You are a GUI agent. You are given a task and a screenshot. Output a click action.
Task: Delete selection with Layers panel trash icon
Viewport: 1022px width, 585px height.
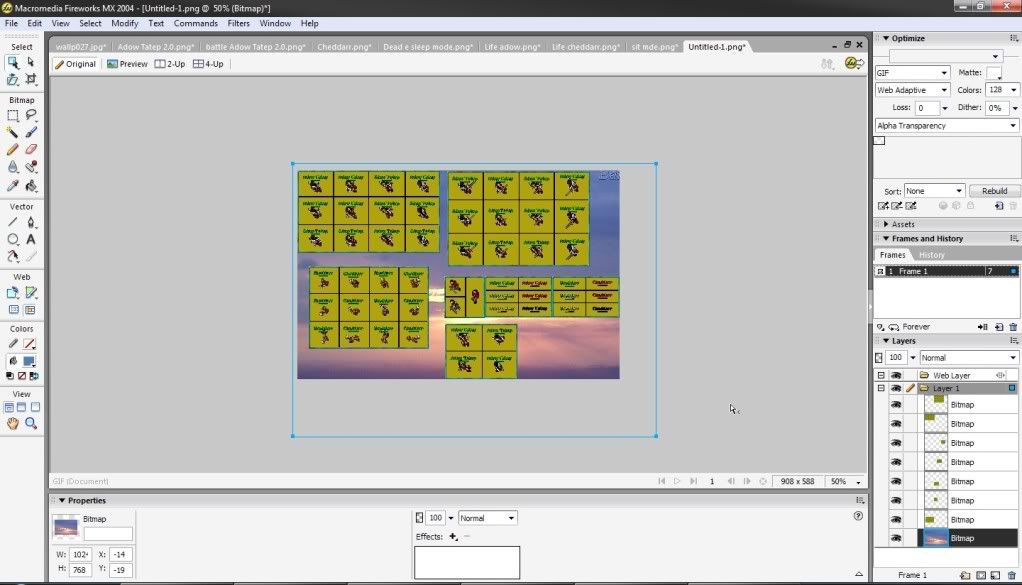click(1012, 575)
